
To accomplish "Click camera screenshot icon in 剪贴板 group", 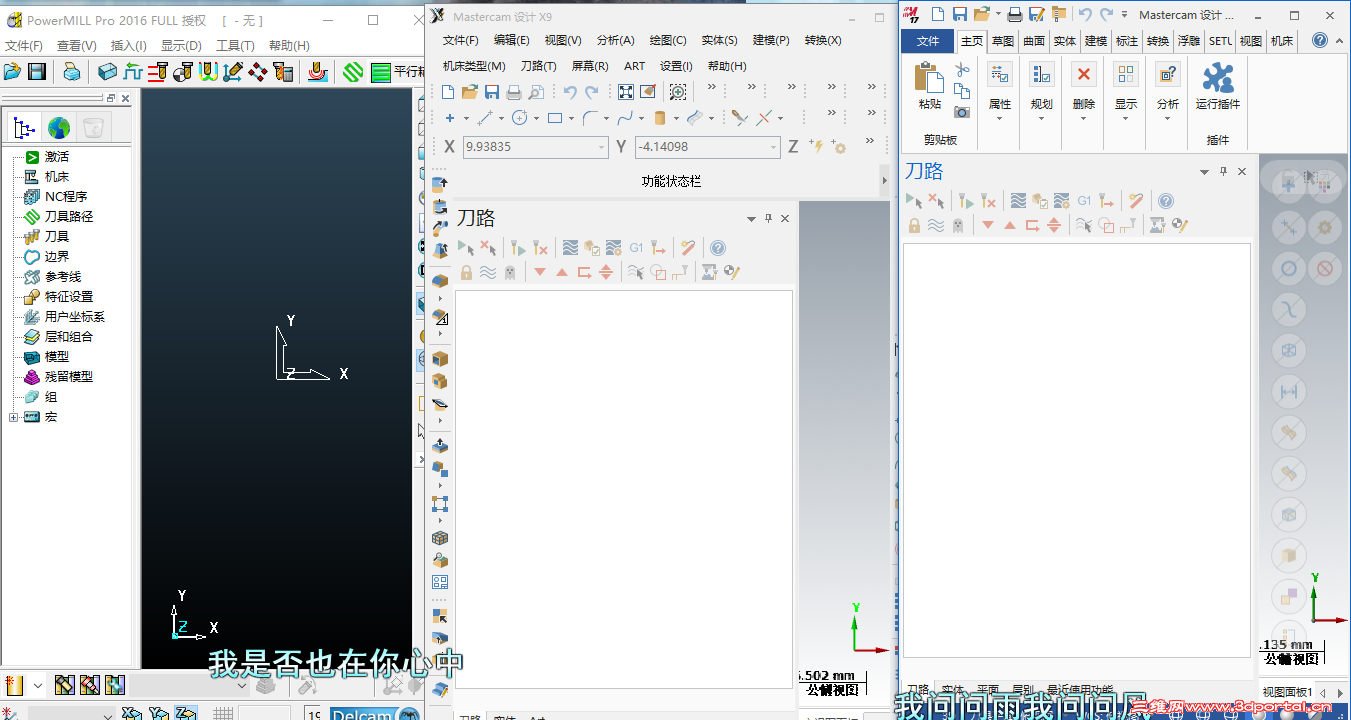I will pos(962,112).
